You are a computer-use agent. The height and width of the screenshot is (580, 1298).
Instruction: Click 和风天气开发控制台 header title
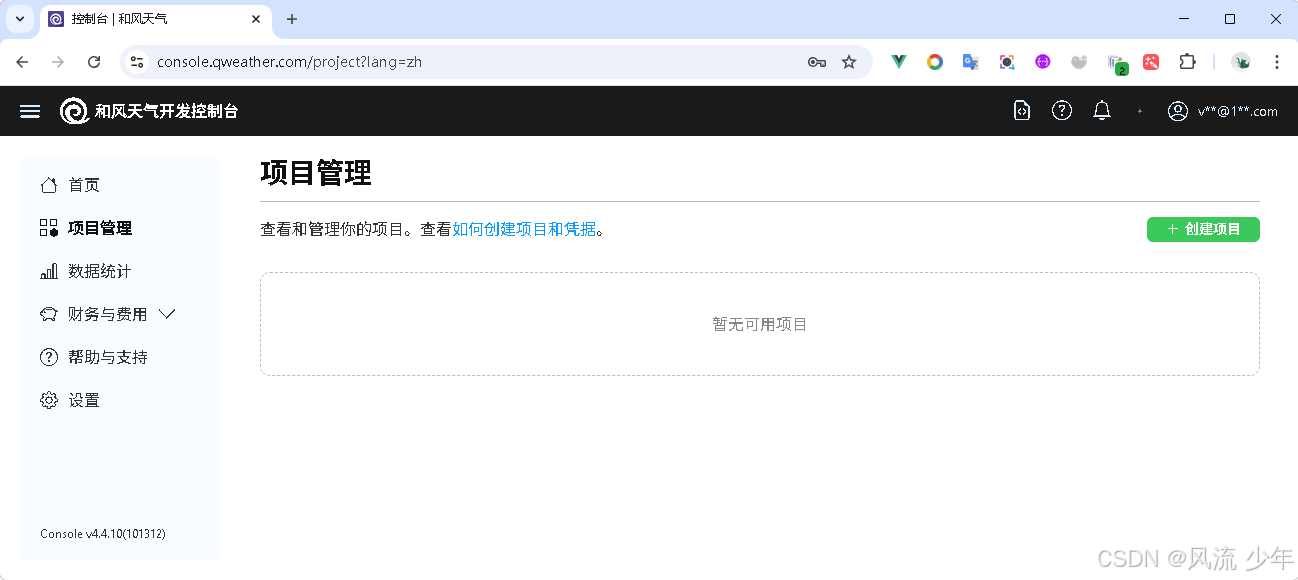(x=167, y=111)
